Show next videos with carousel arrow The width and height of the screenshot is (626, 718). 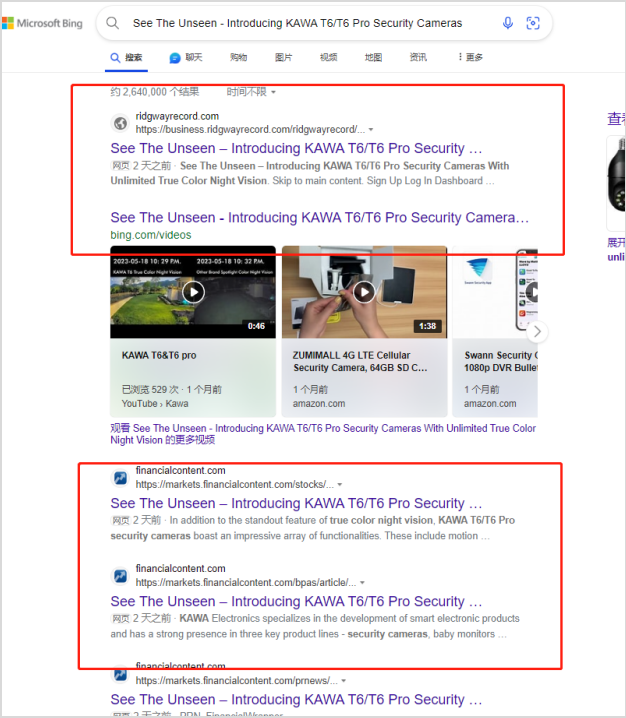[x=538, y=332]
